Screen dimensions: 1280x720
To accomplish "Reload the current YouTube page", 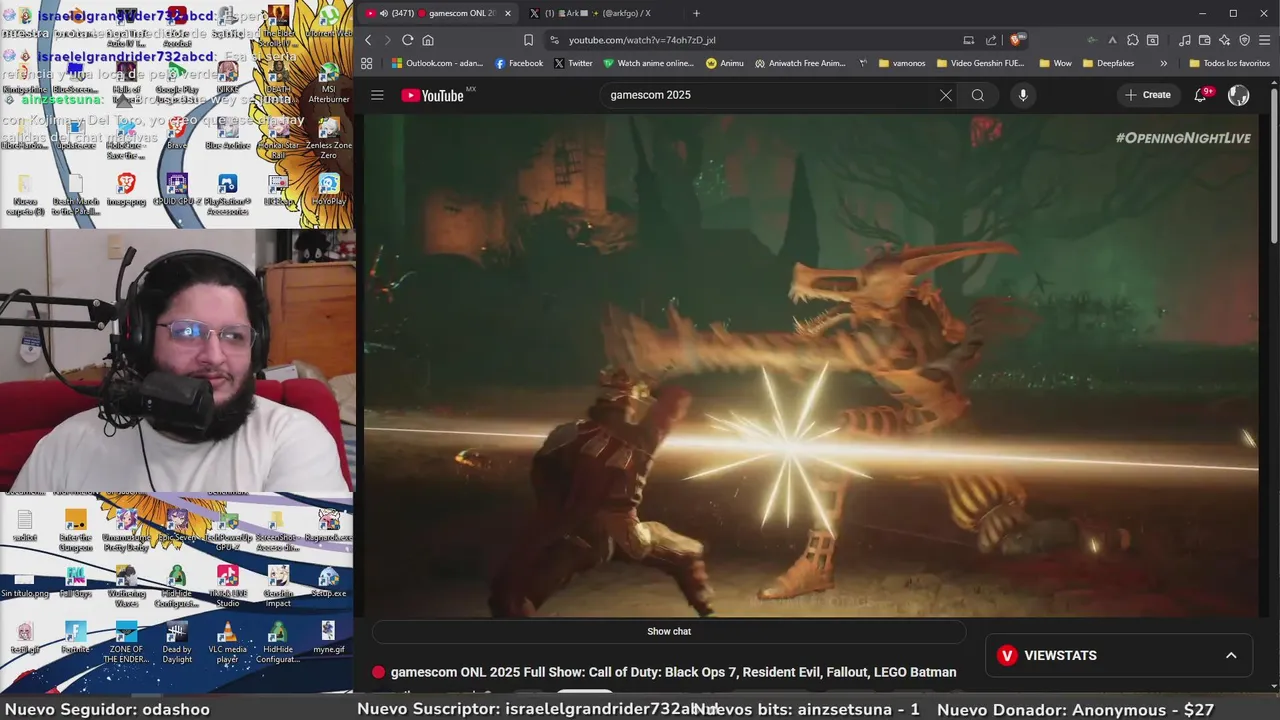I will 407,40.
